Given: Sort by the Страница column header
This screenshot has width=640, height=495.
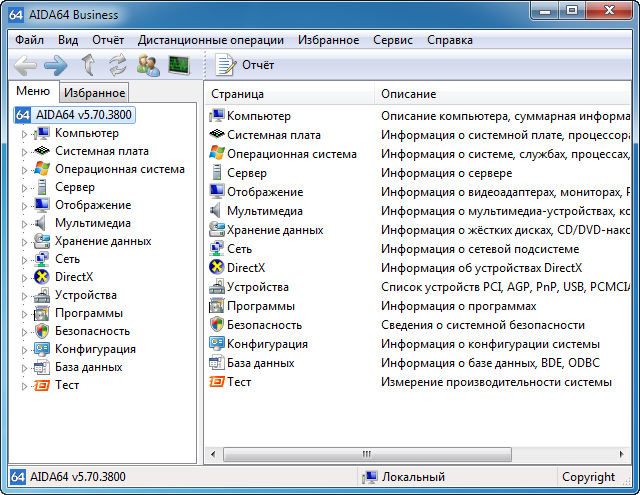Looking at the screenshot, I should pyautogui.click(x=290, y=93).
